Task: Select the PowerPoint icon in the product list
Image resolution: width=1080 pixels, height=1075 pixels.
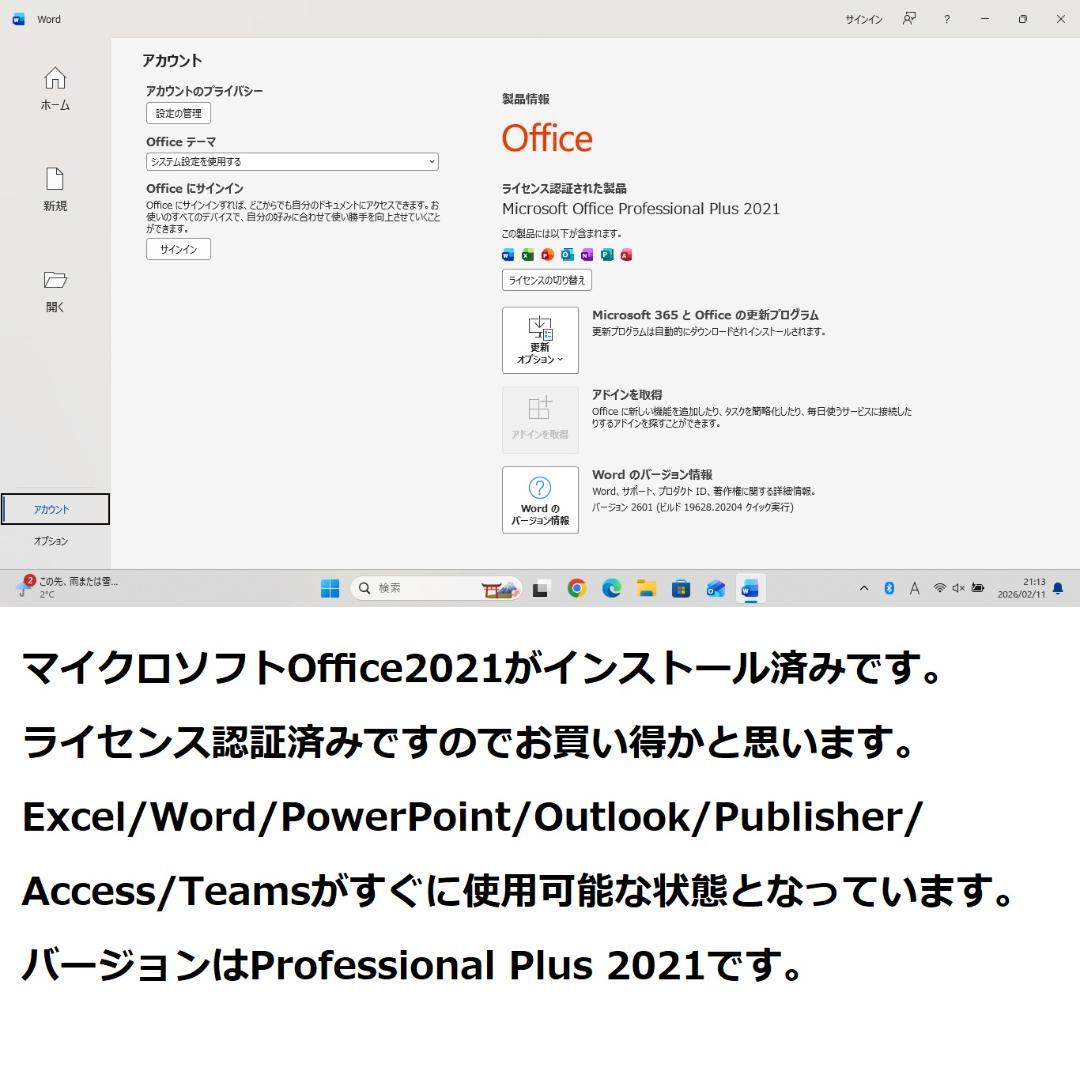Action: [547, 255]
